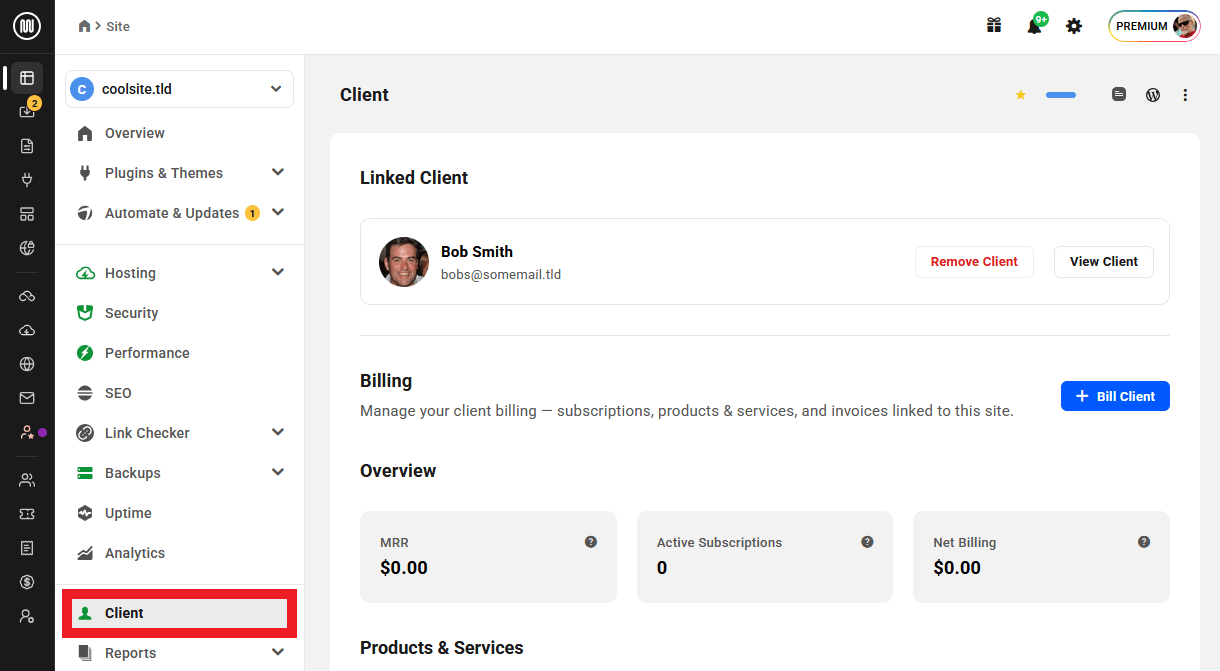Click the user-gear icon at rail bottom
Viewport: 1220px width, 671px height.
tap(27, 616)
